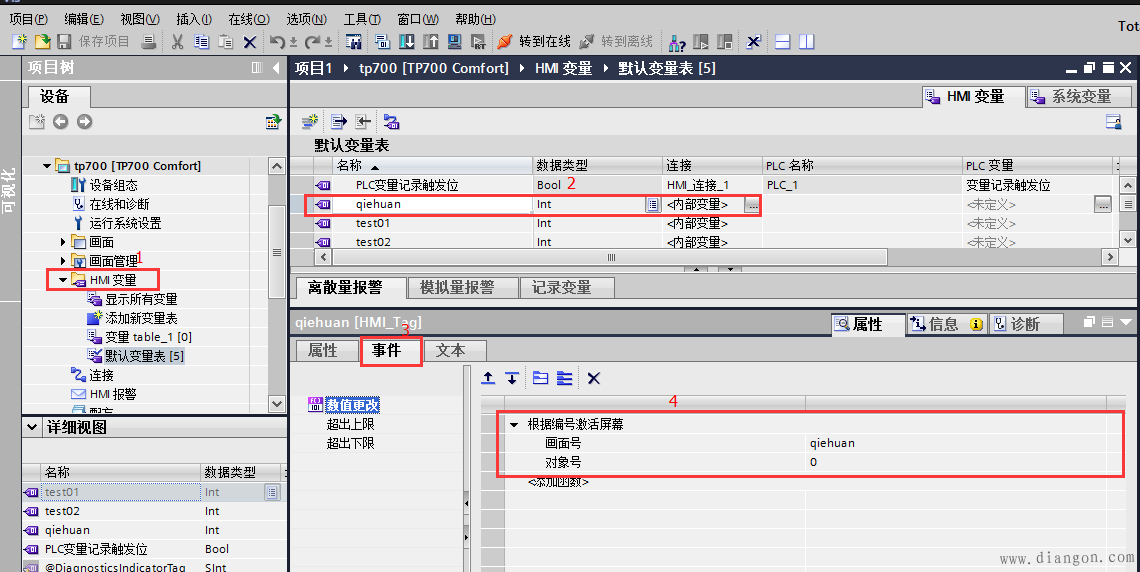Click the back arrow in project tree toolbar

pyautogui.click(x=60, y=121)
